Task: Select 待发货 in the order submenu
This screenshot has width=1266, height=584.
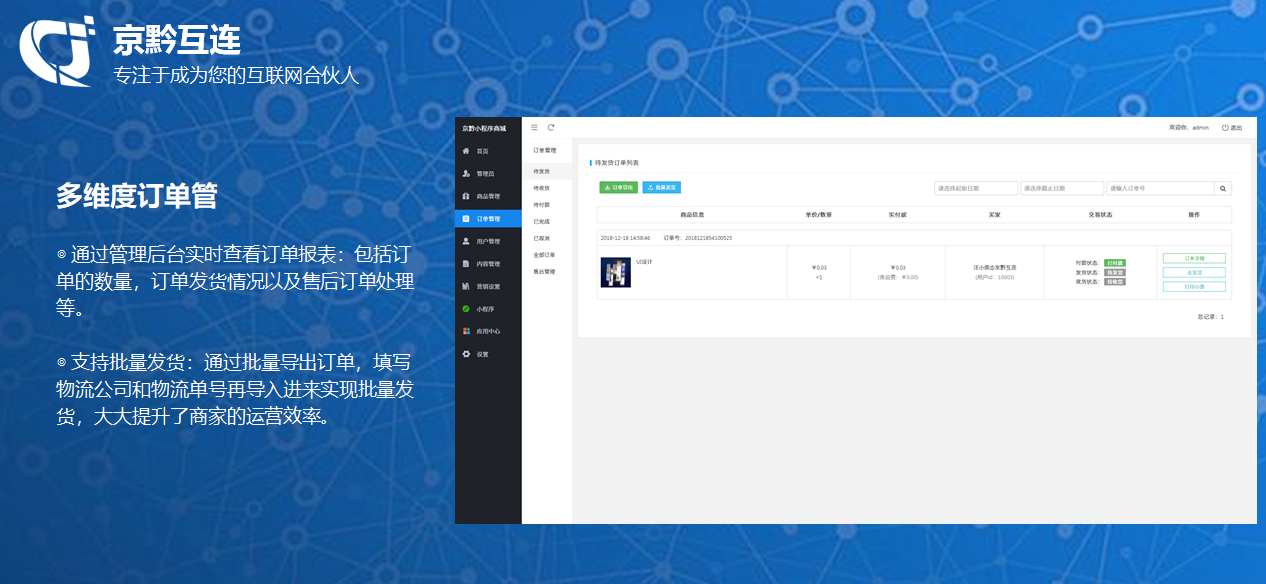Action: (x=541, y=172)
